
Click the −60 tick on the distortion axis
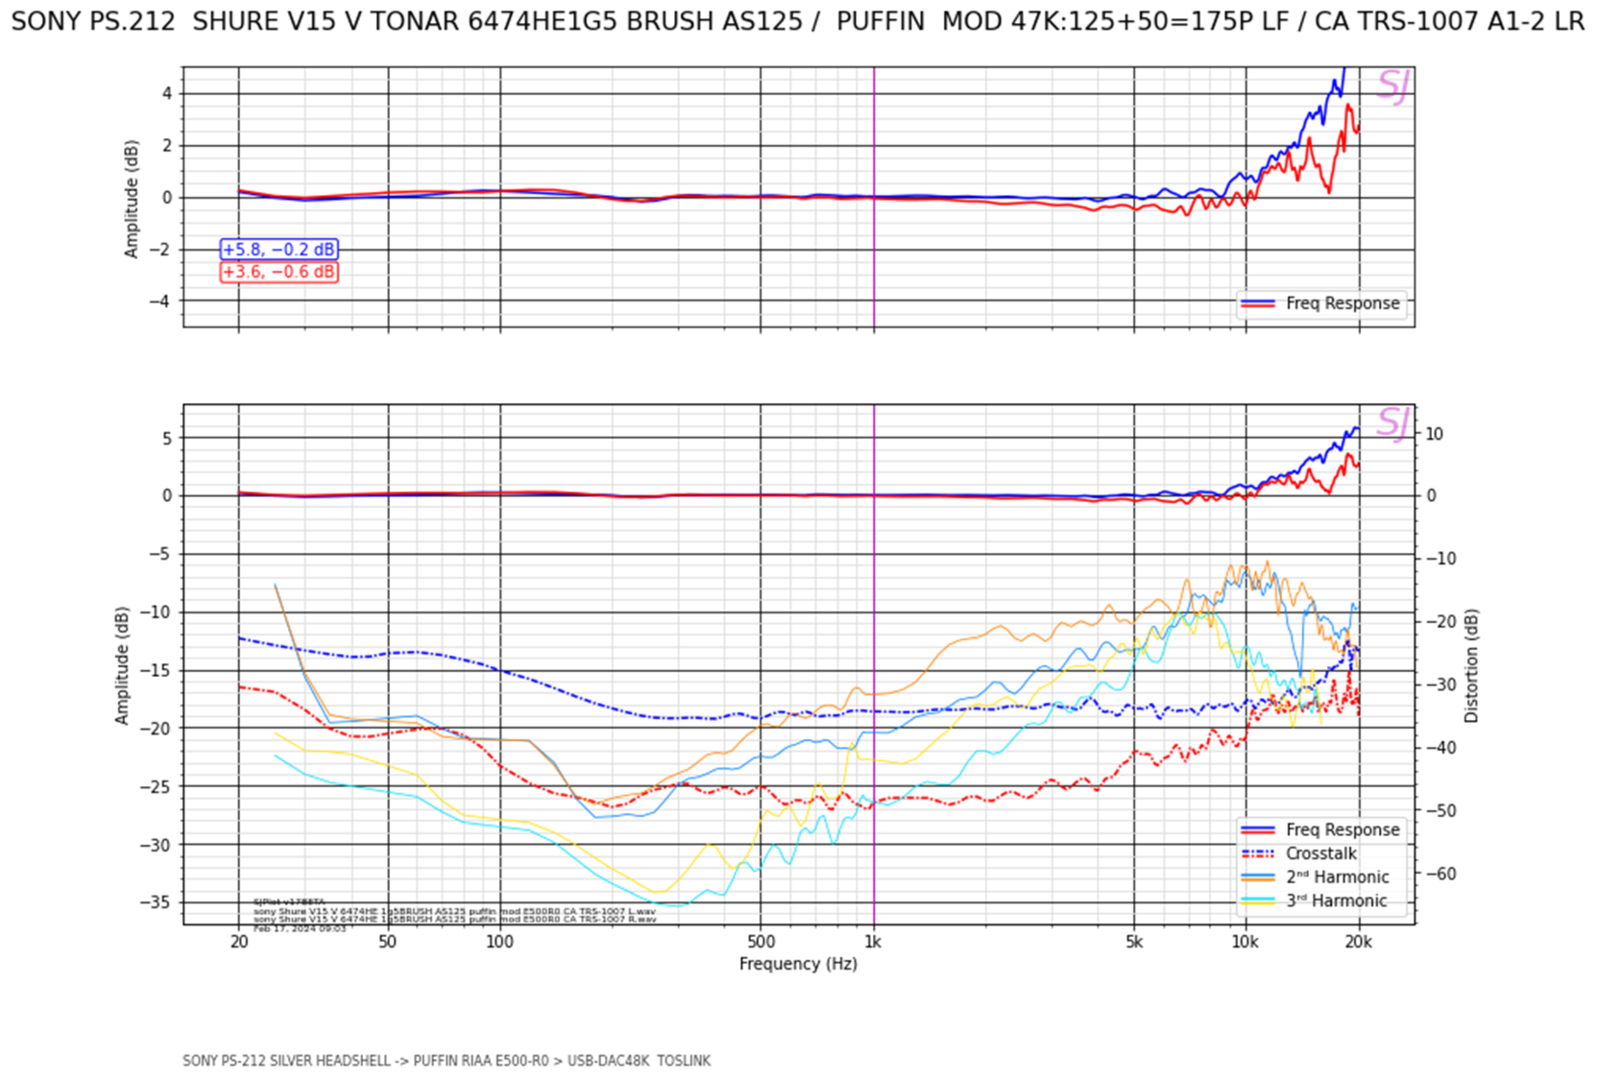pyautogui.click(x=1441, y=874)
